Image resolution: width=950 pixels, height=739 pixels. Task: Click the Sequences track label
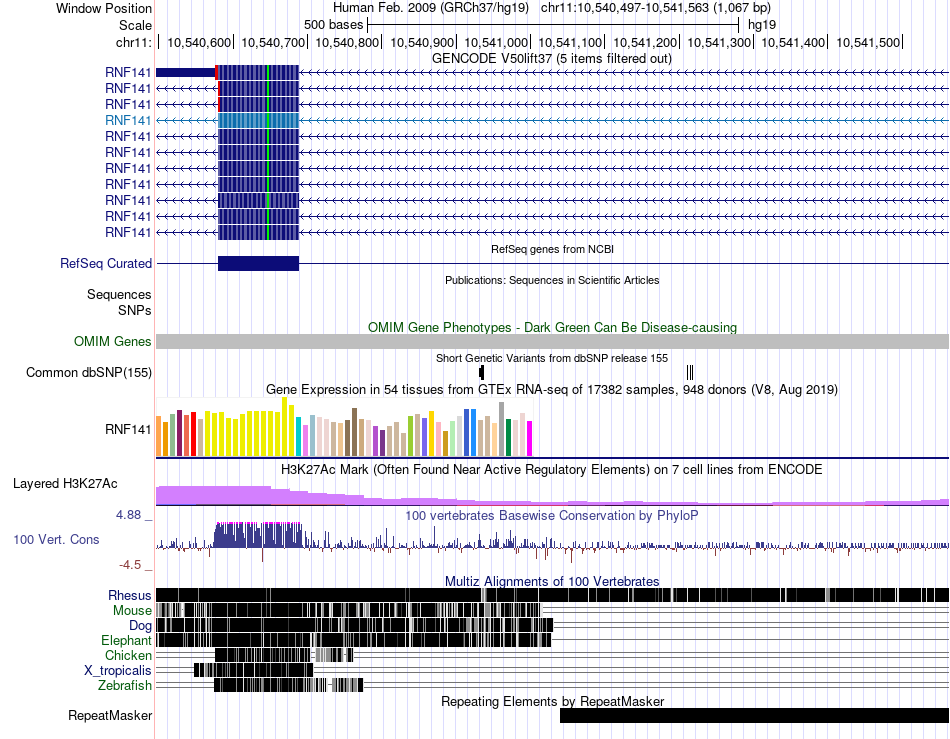119,294
